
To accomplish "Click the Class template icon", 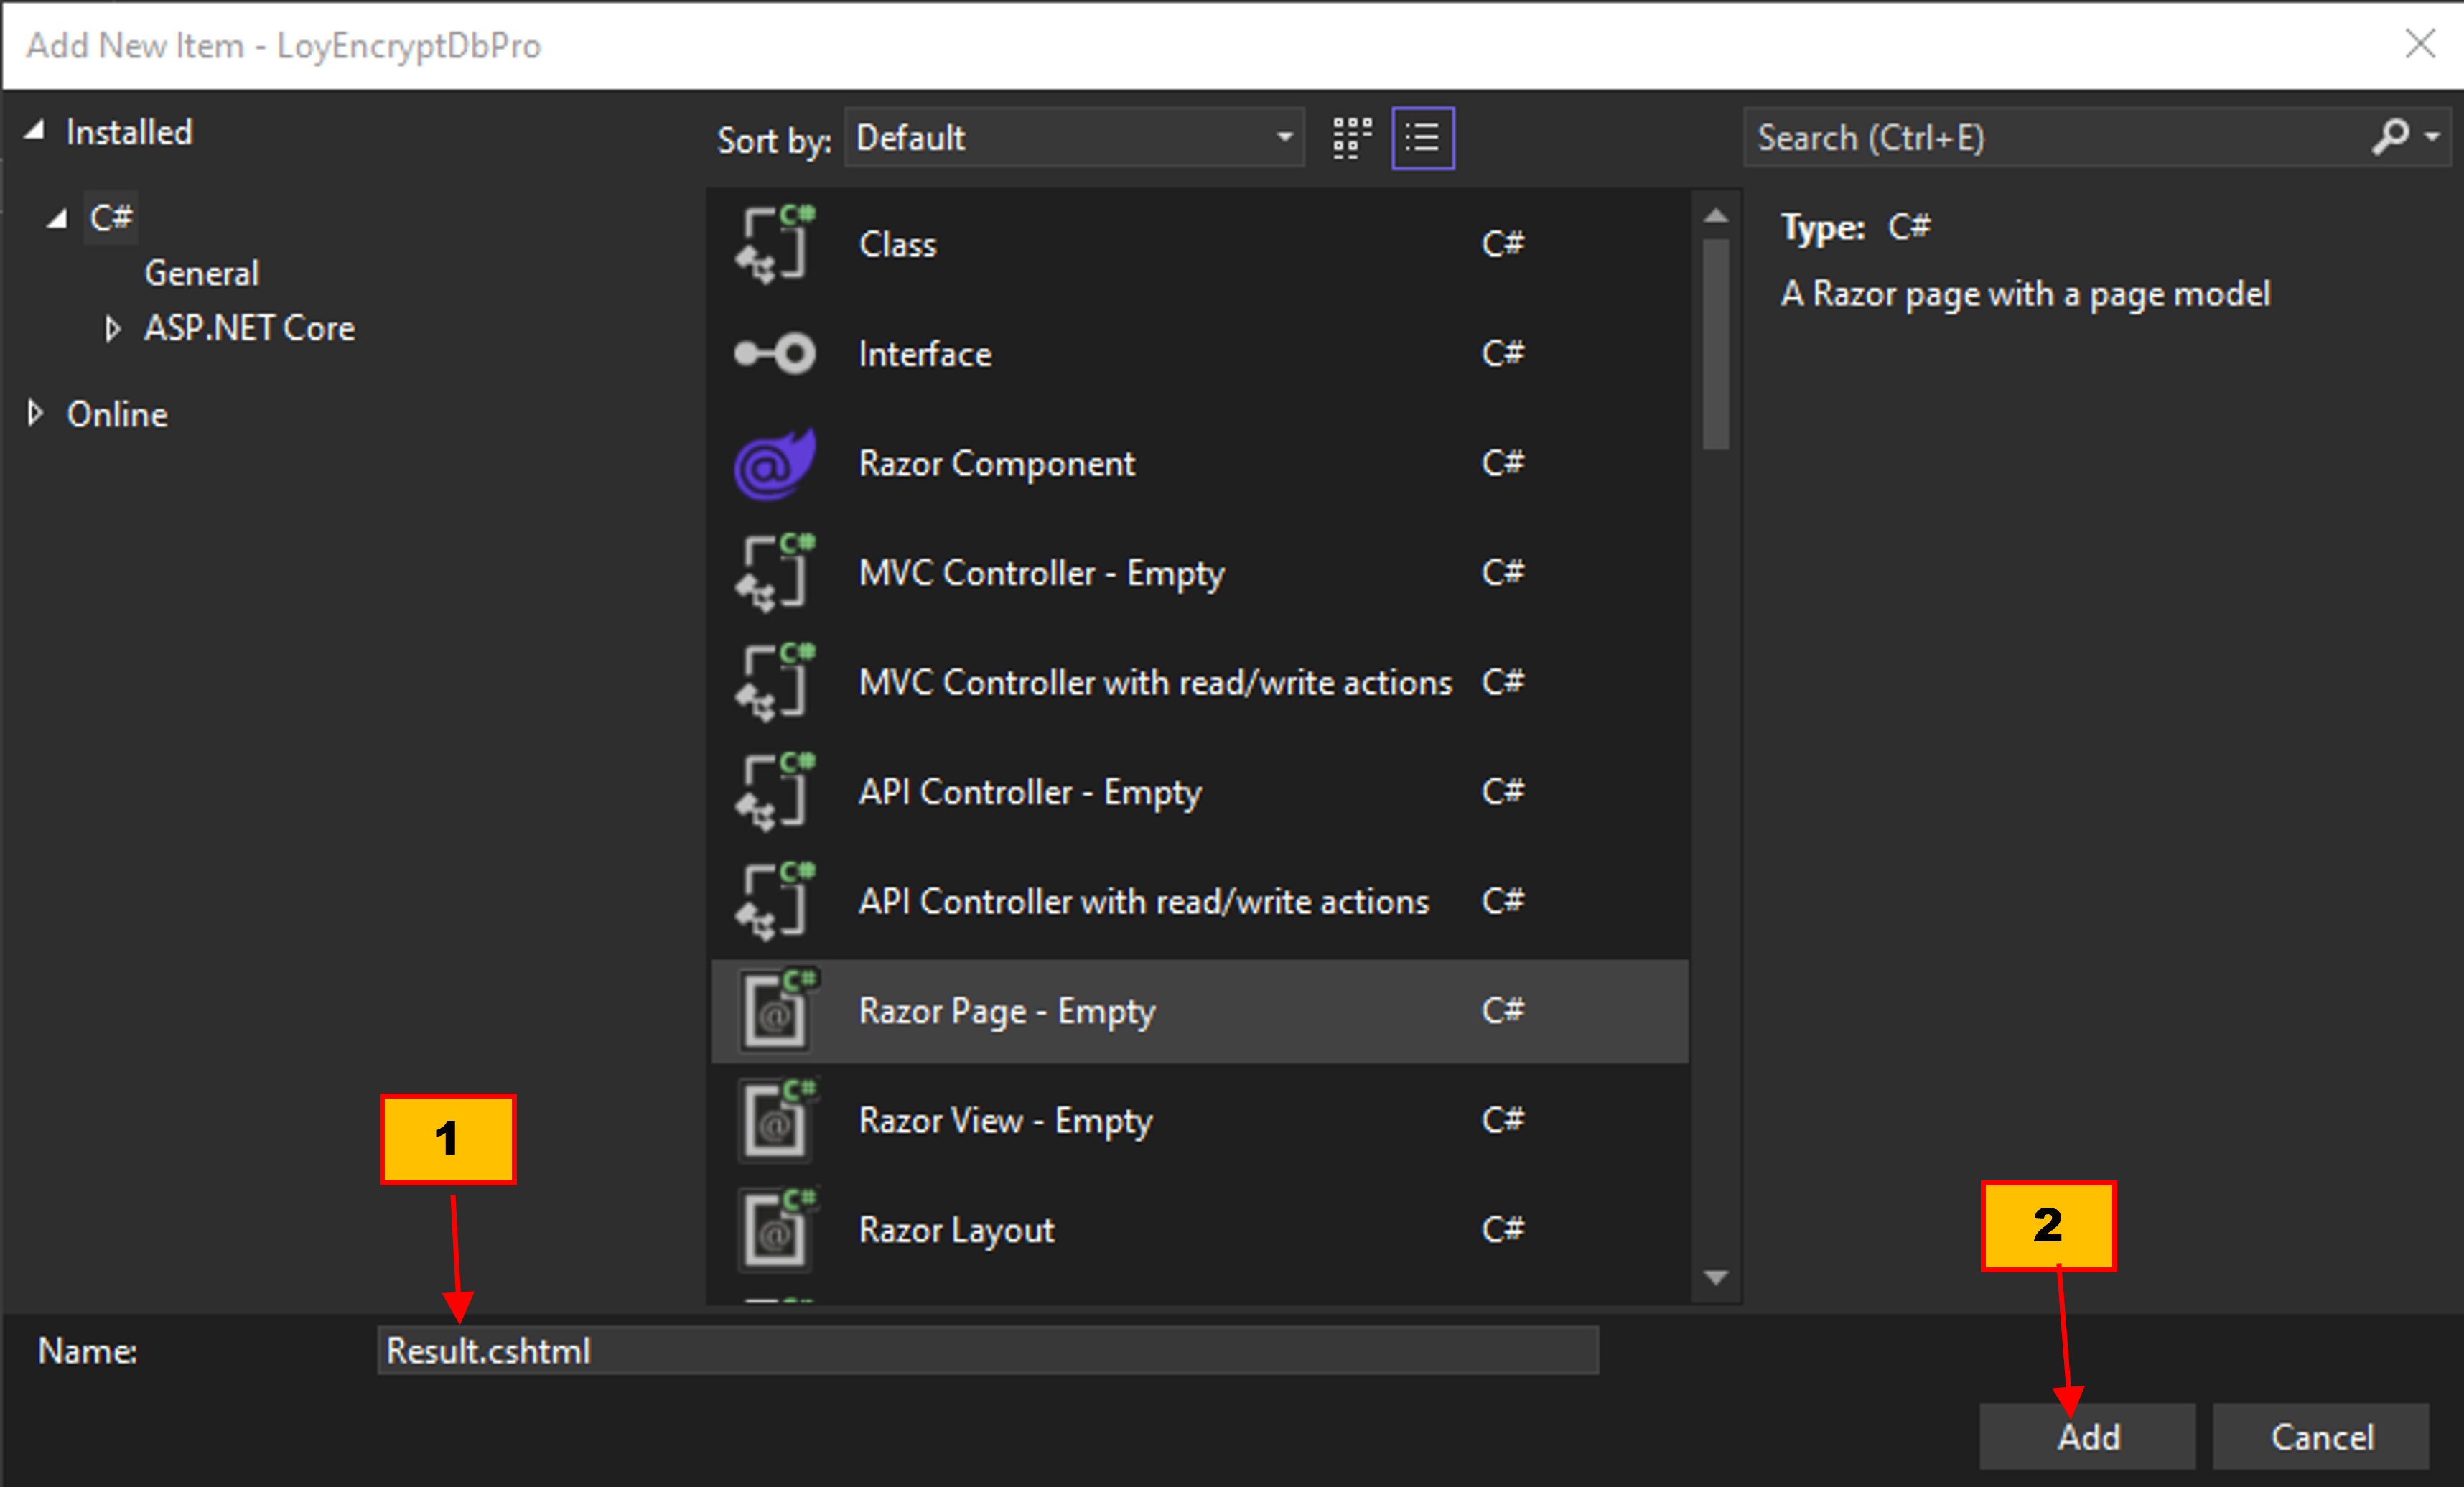I will tap(774, 244).
